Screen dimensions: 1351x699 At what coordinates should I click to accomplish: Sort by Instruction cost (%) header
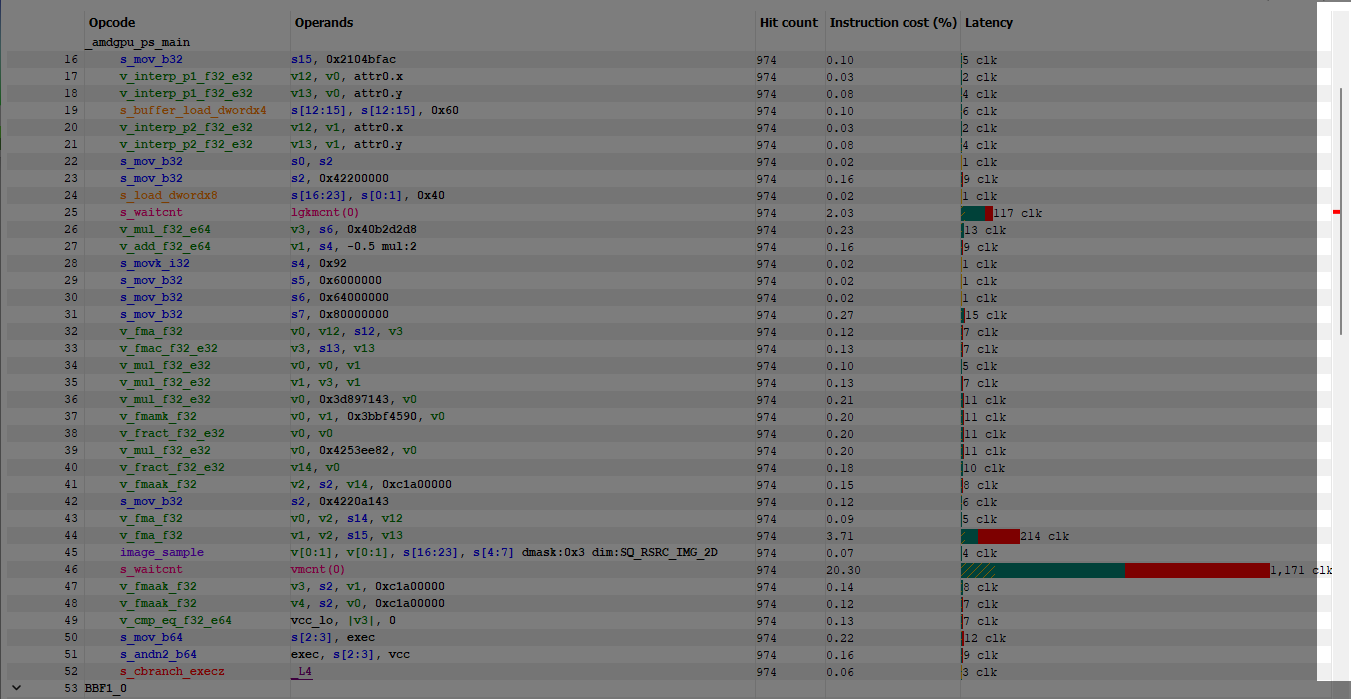tap(893, 22)
